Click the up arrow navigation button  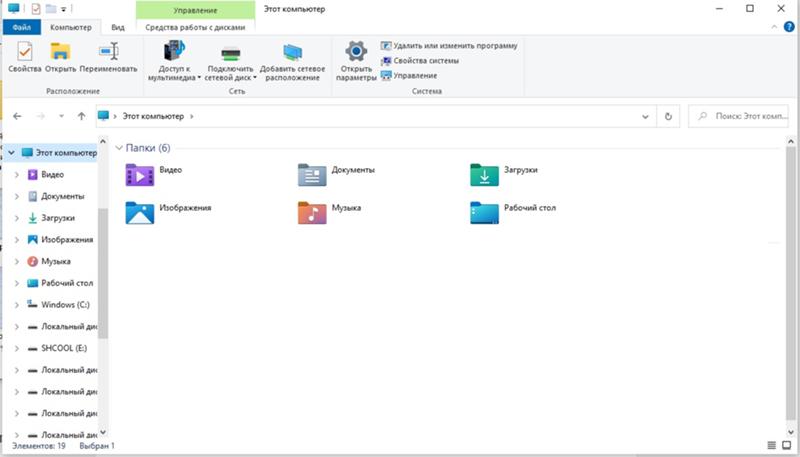tap(81, 116)
